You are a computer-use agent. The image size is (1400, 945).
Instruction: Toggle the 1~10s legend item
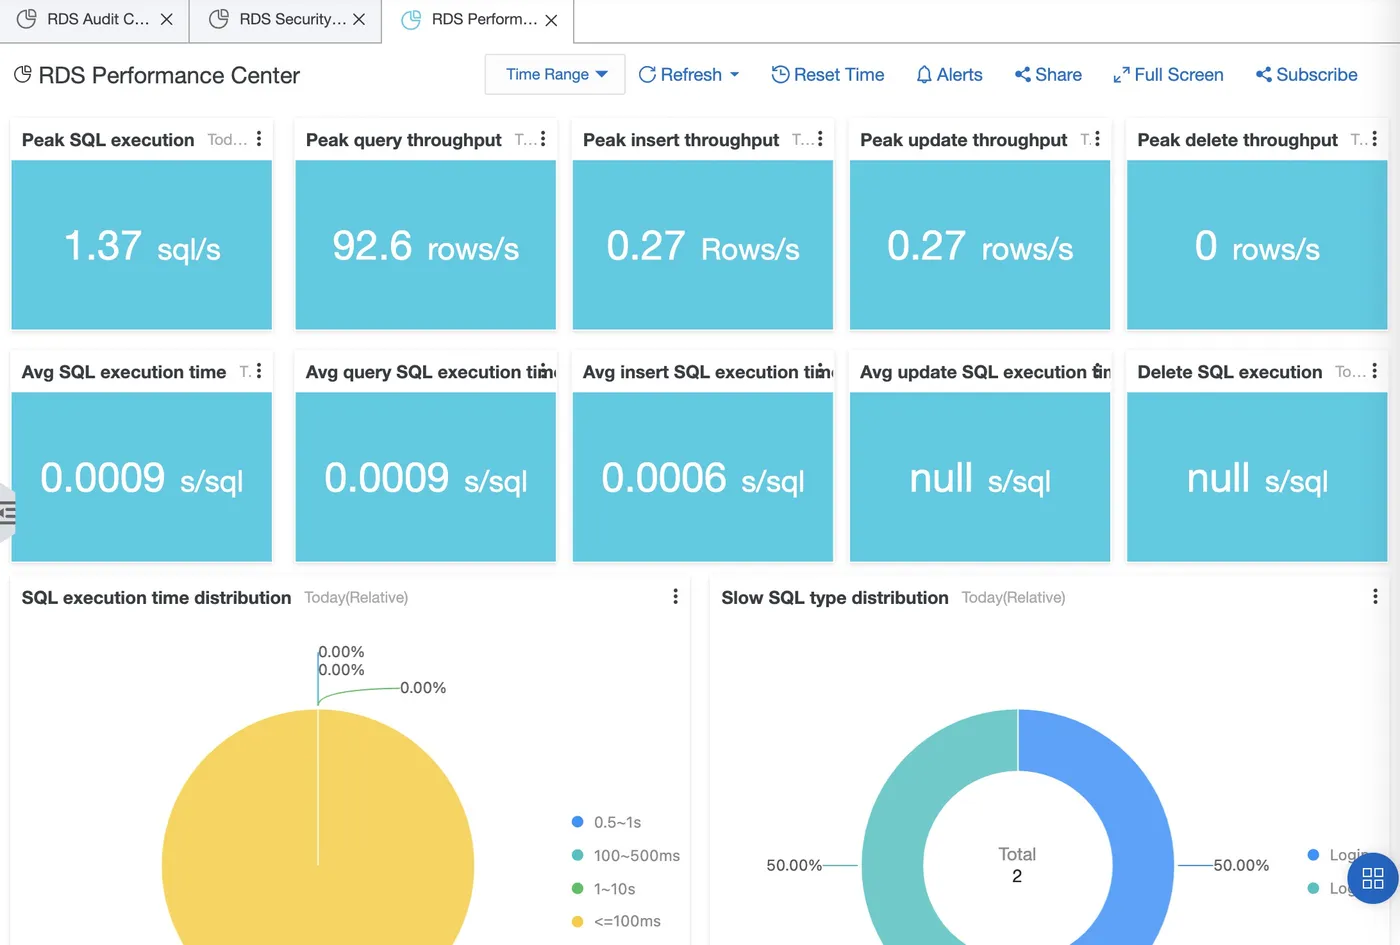(x=603, y=888)
